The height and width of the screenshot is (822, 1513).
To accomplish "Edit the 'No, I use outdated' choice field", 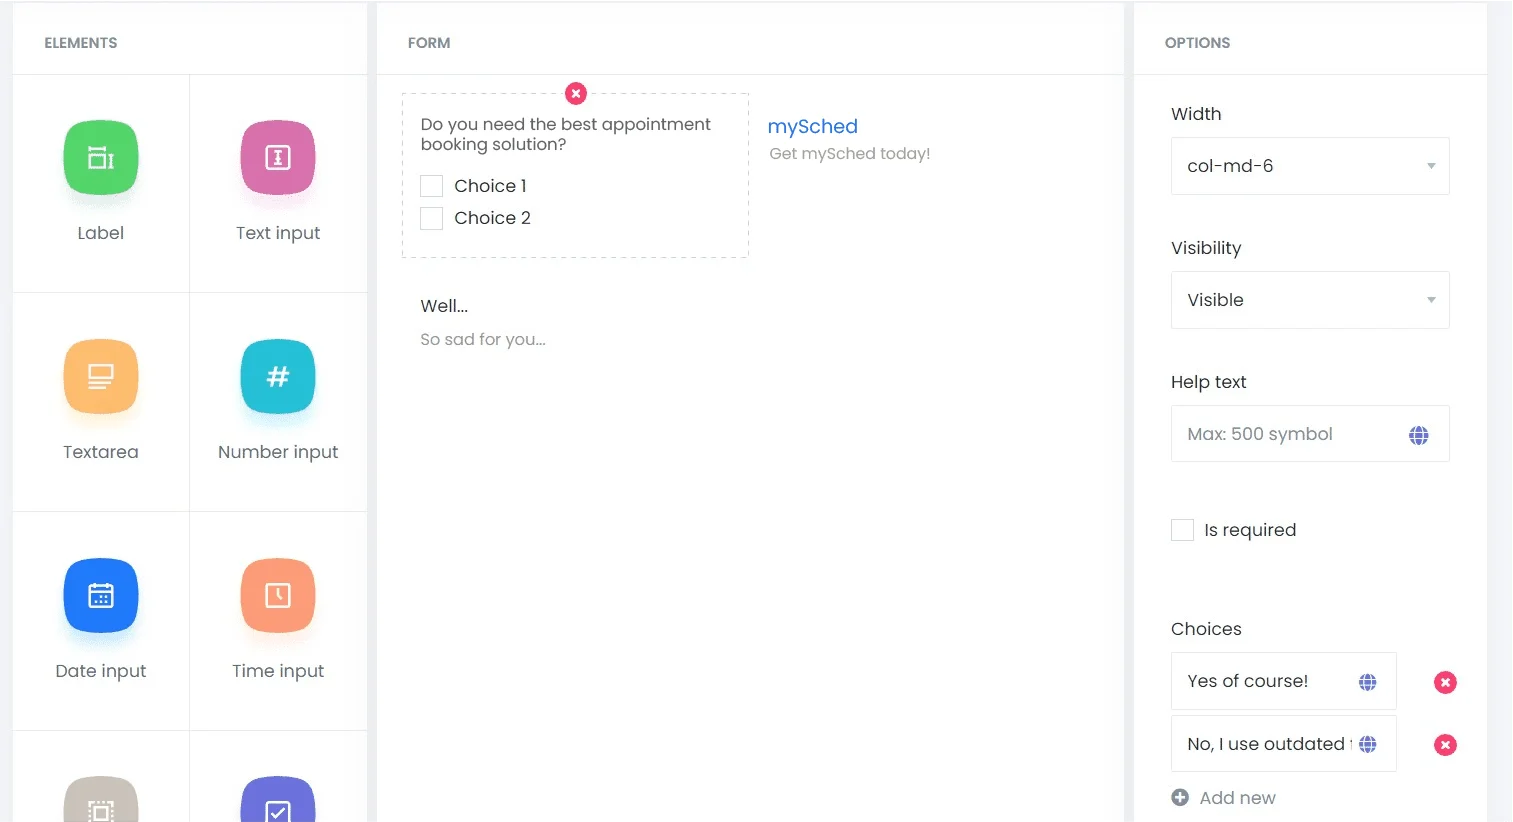I will coord(1283,744).
